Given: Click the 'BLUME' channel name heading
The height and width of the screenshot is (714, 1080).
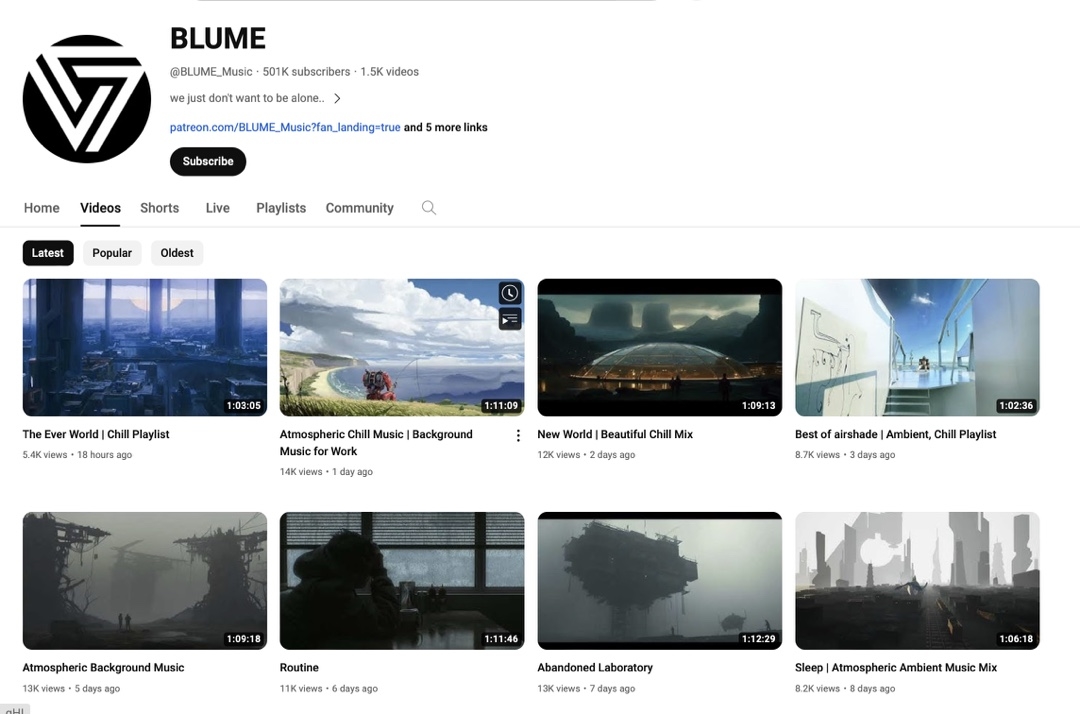Looking at the screenshot, I should pos(218,39).
